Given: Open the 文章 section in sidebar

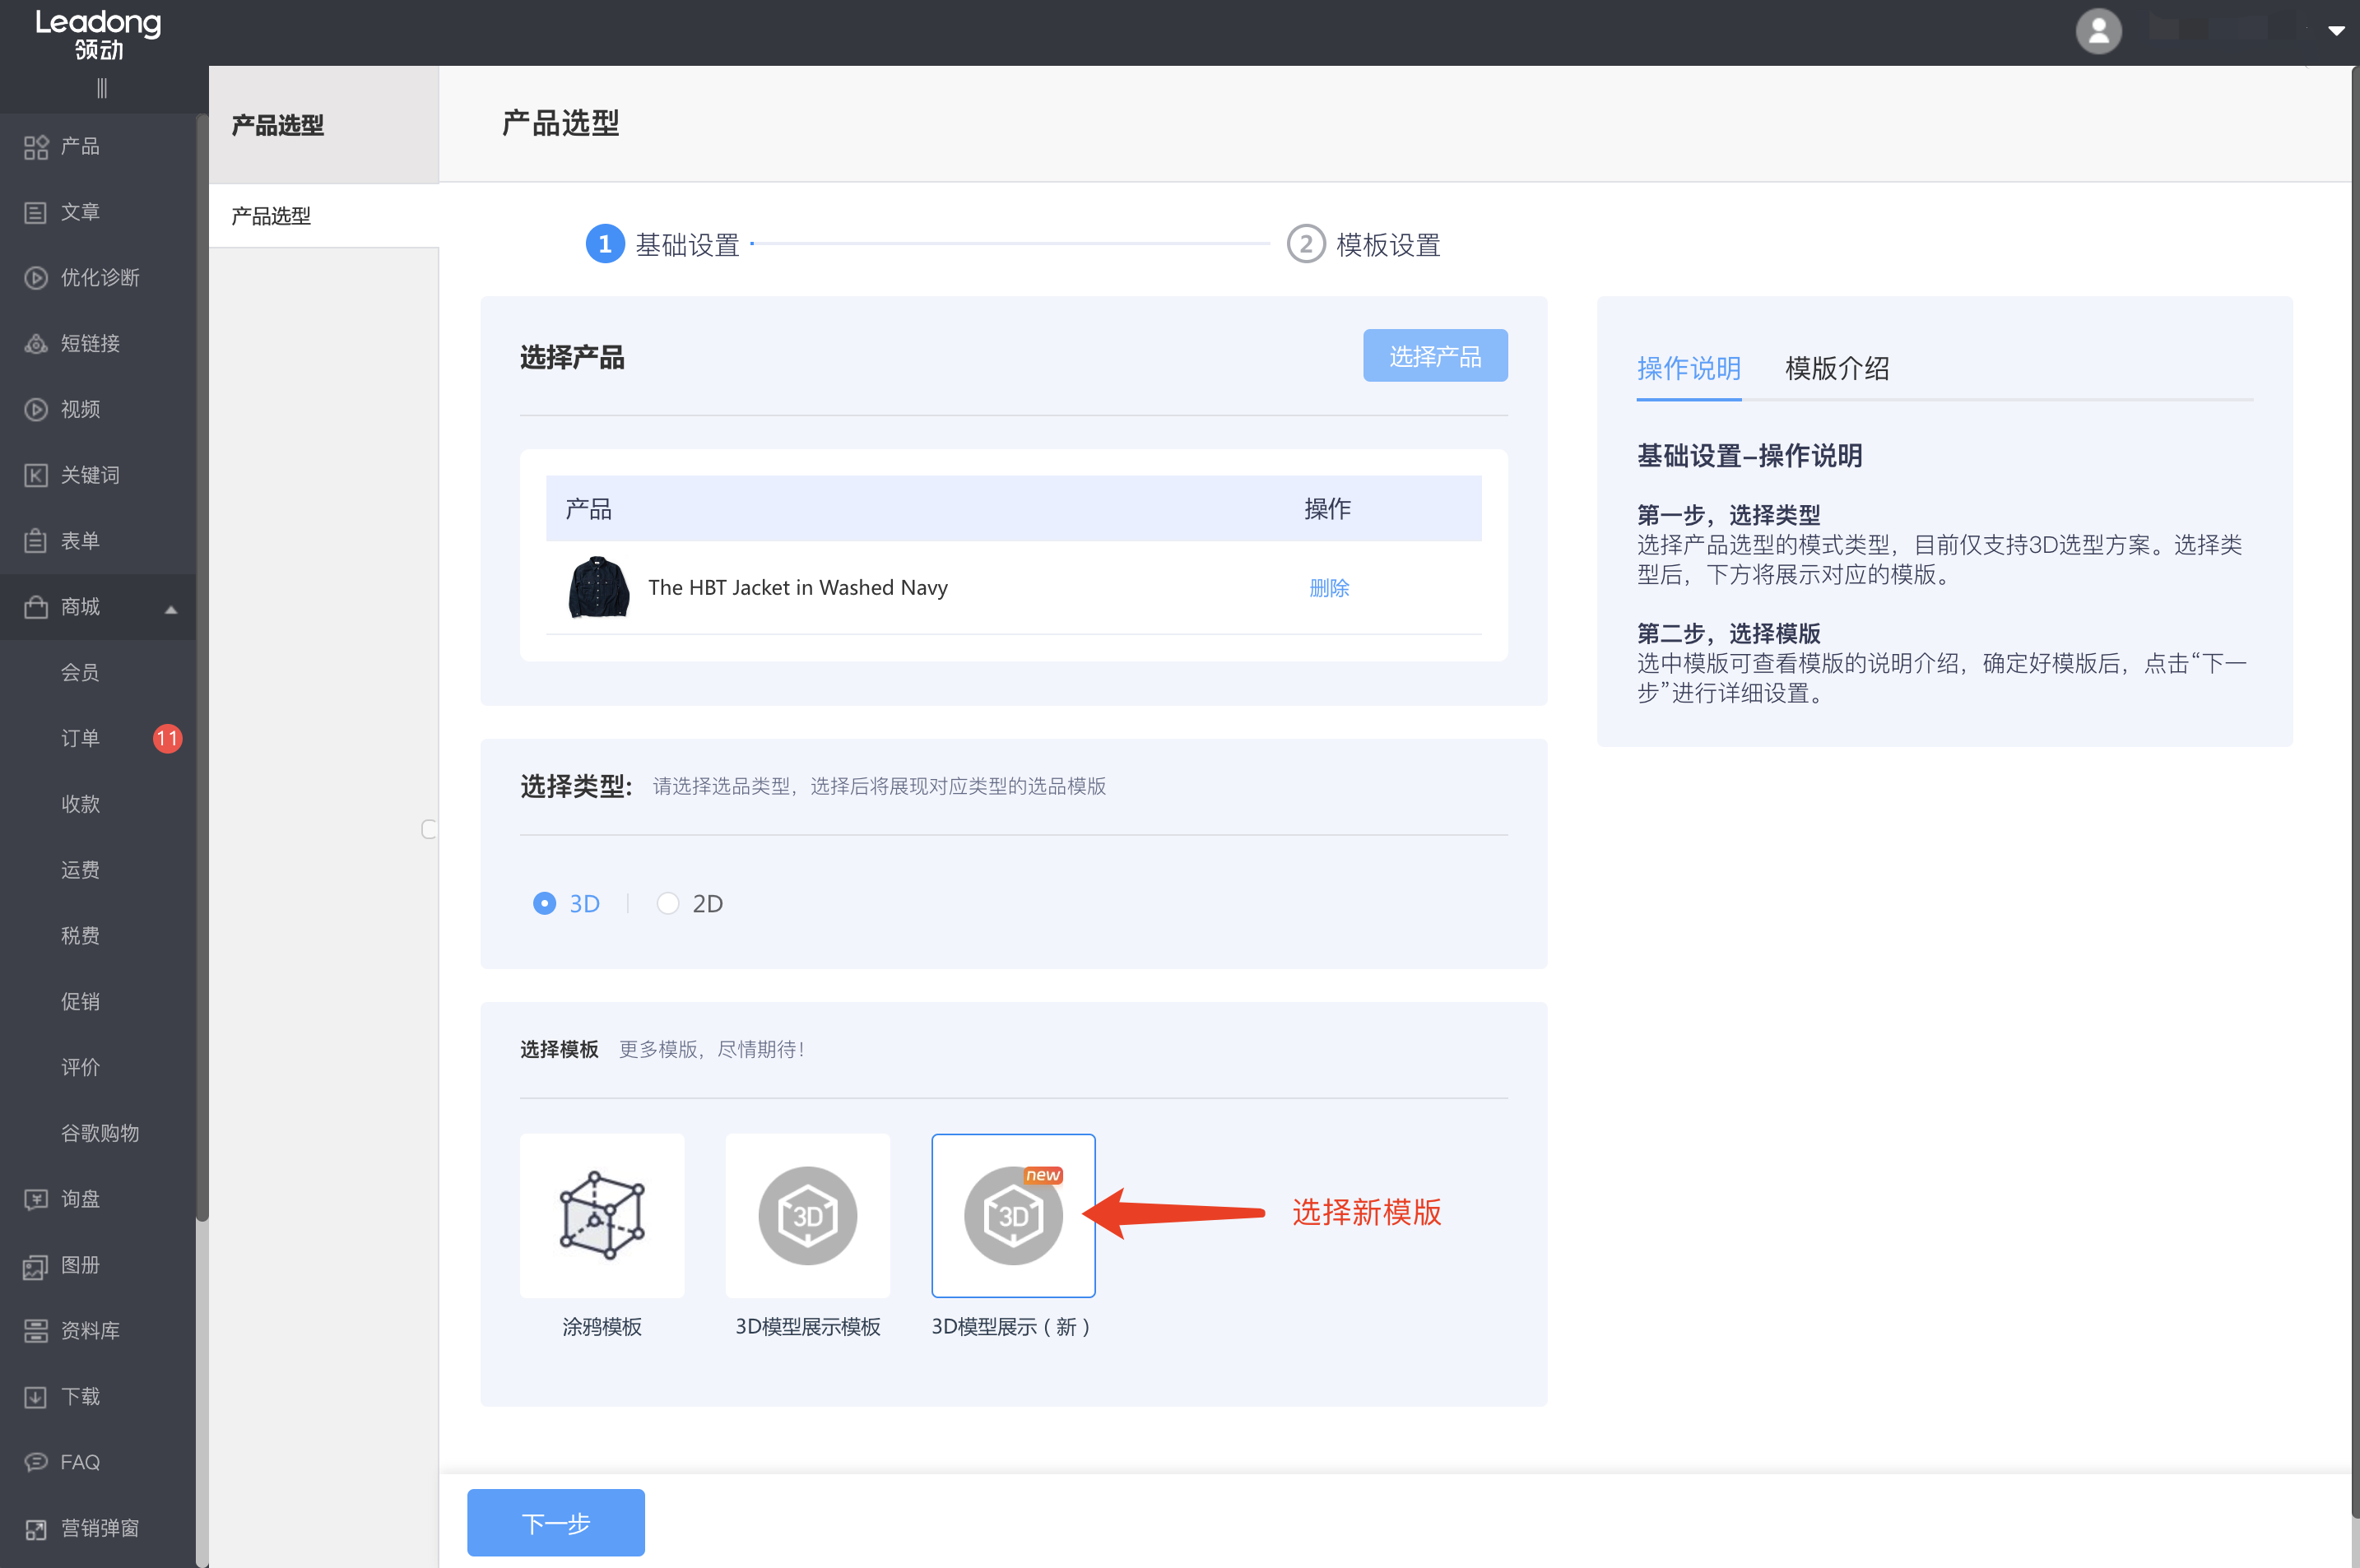Looking at the screenshot, I should (78, 211).
